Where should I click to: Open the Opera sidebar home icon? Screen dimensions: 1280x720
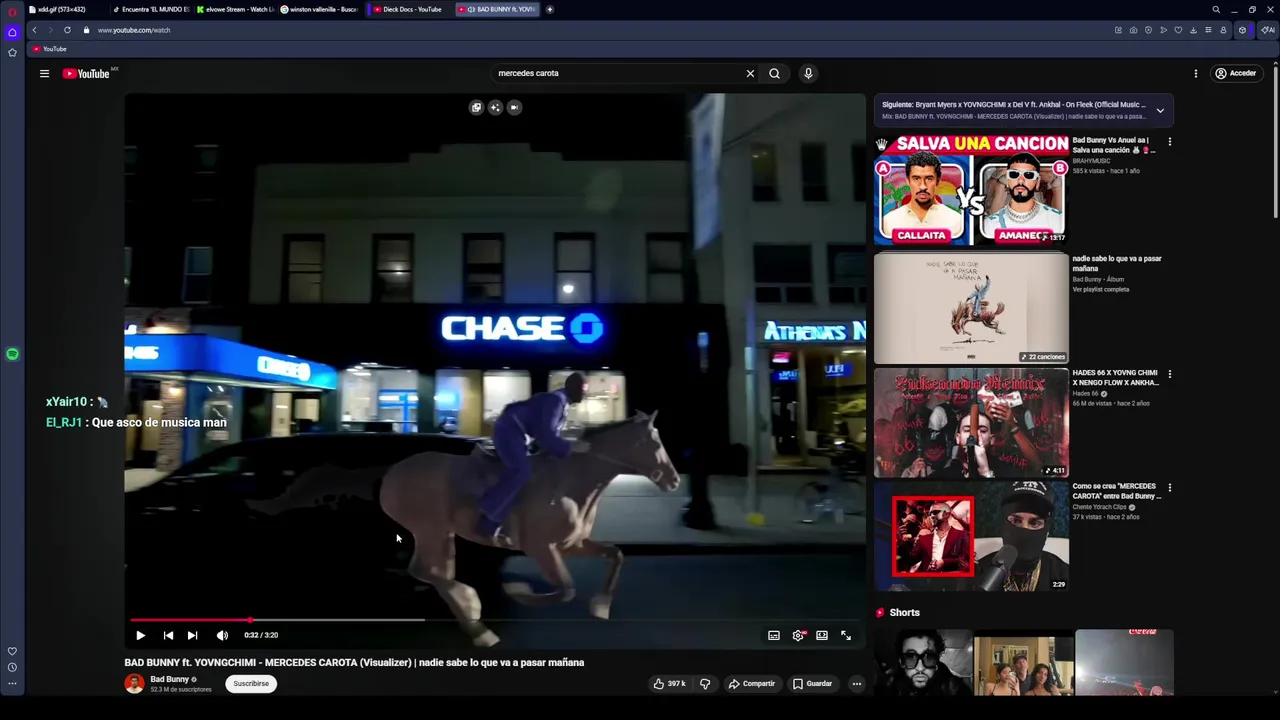point(12,32)
